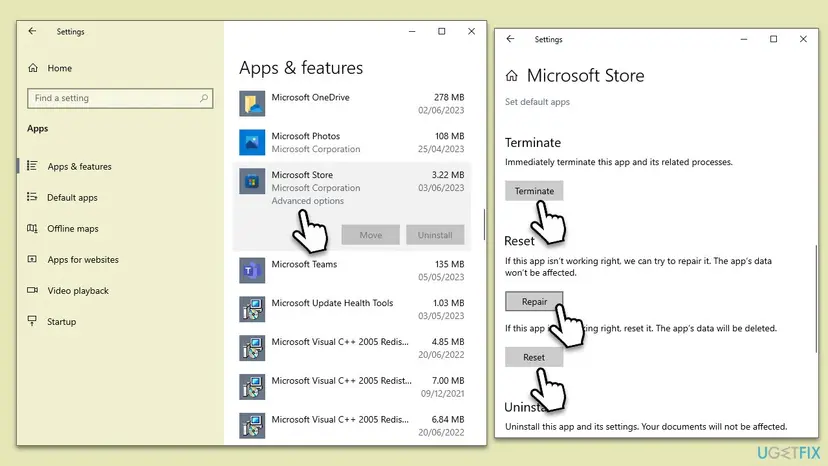The width and height of the screenshot is (828, 466).
Task: Select Microsoft Photos list entry
Action: point(352,143)
